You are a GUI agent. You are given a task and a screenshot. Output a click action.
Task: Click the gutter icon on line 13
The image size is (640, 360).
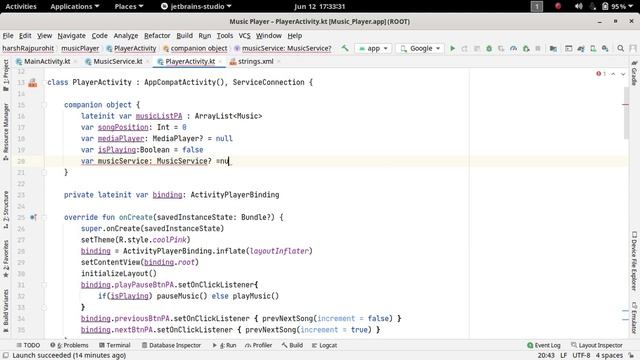click(33, 82)
